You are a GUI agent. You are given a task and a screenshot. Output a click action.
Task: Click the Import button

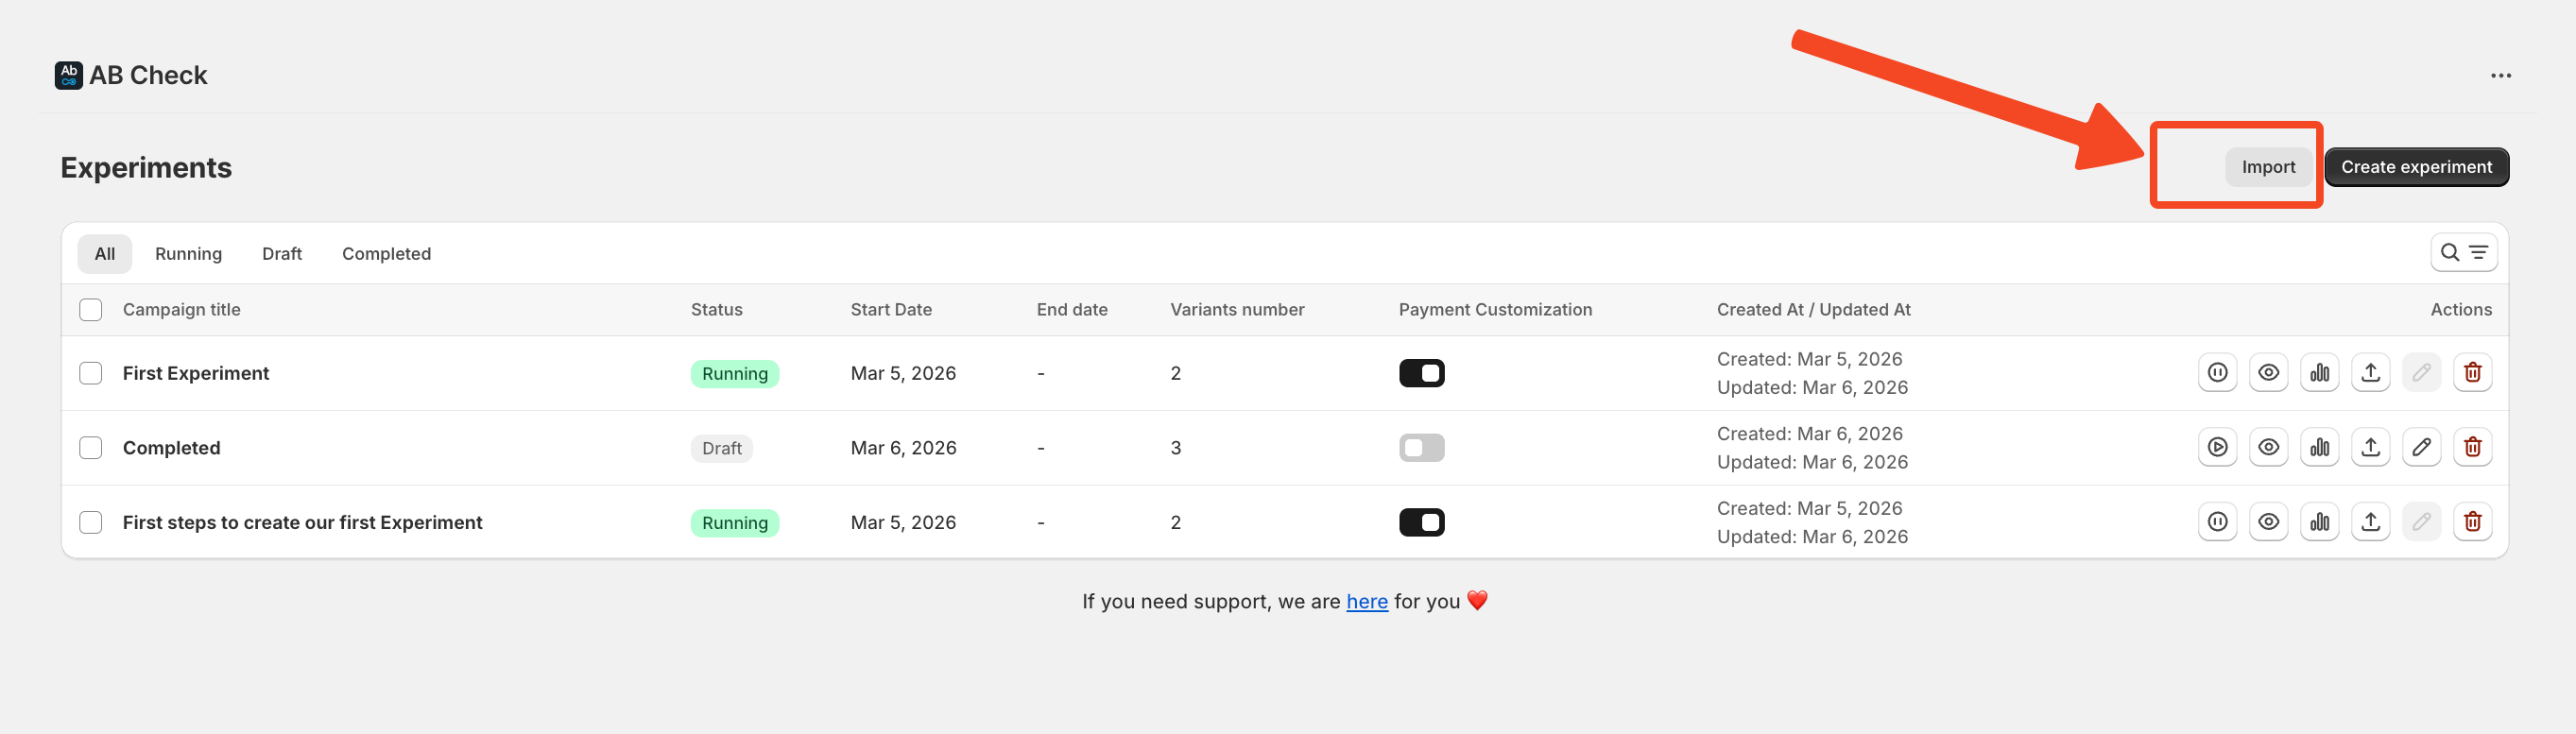pyautogui.click(x=2267, y=167)
